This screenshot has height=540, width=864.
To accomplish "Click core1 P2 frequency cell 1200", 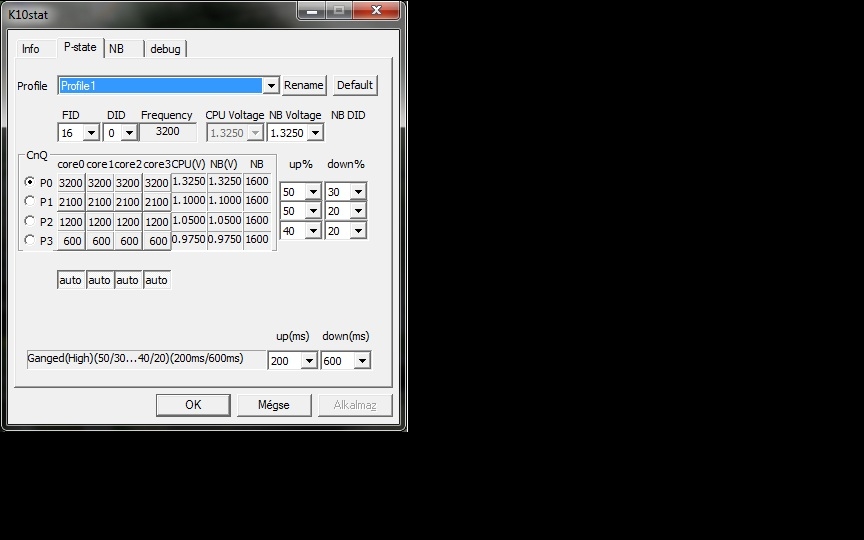I will point(100,222).
